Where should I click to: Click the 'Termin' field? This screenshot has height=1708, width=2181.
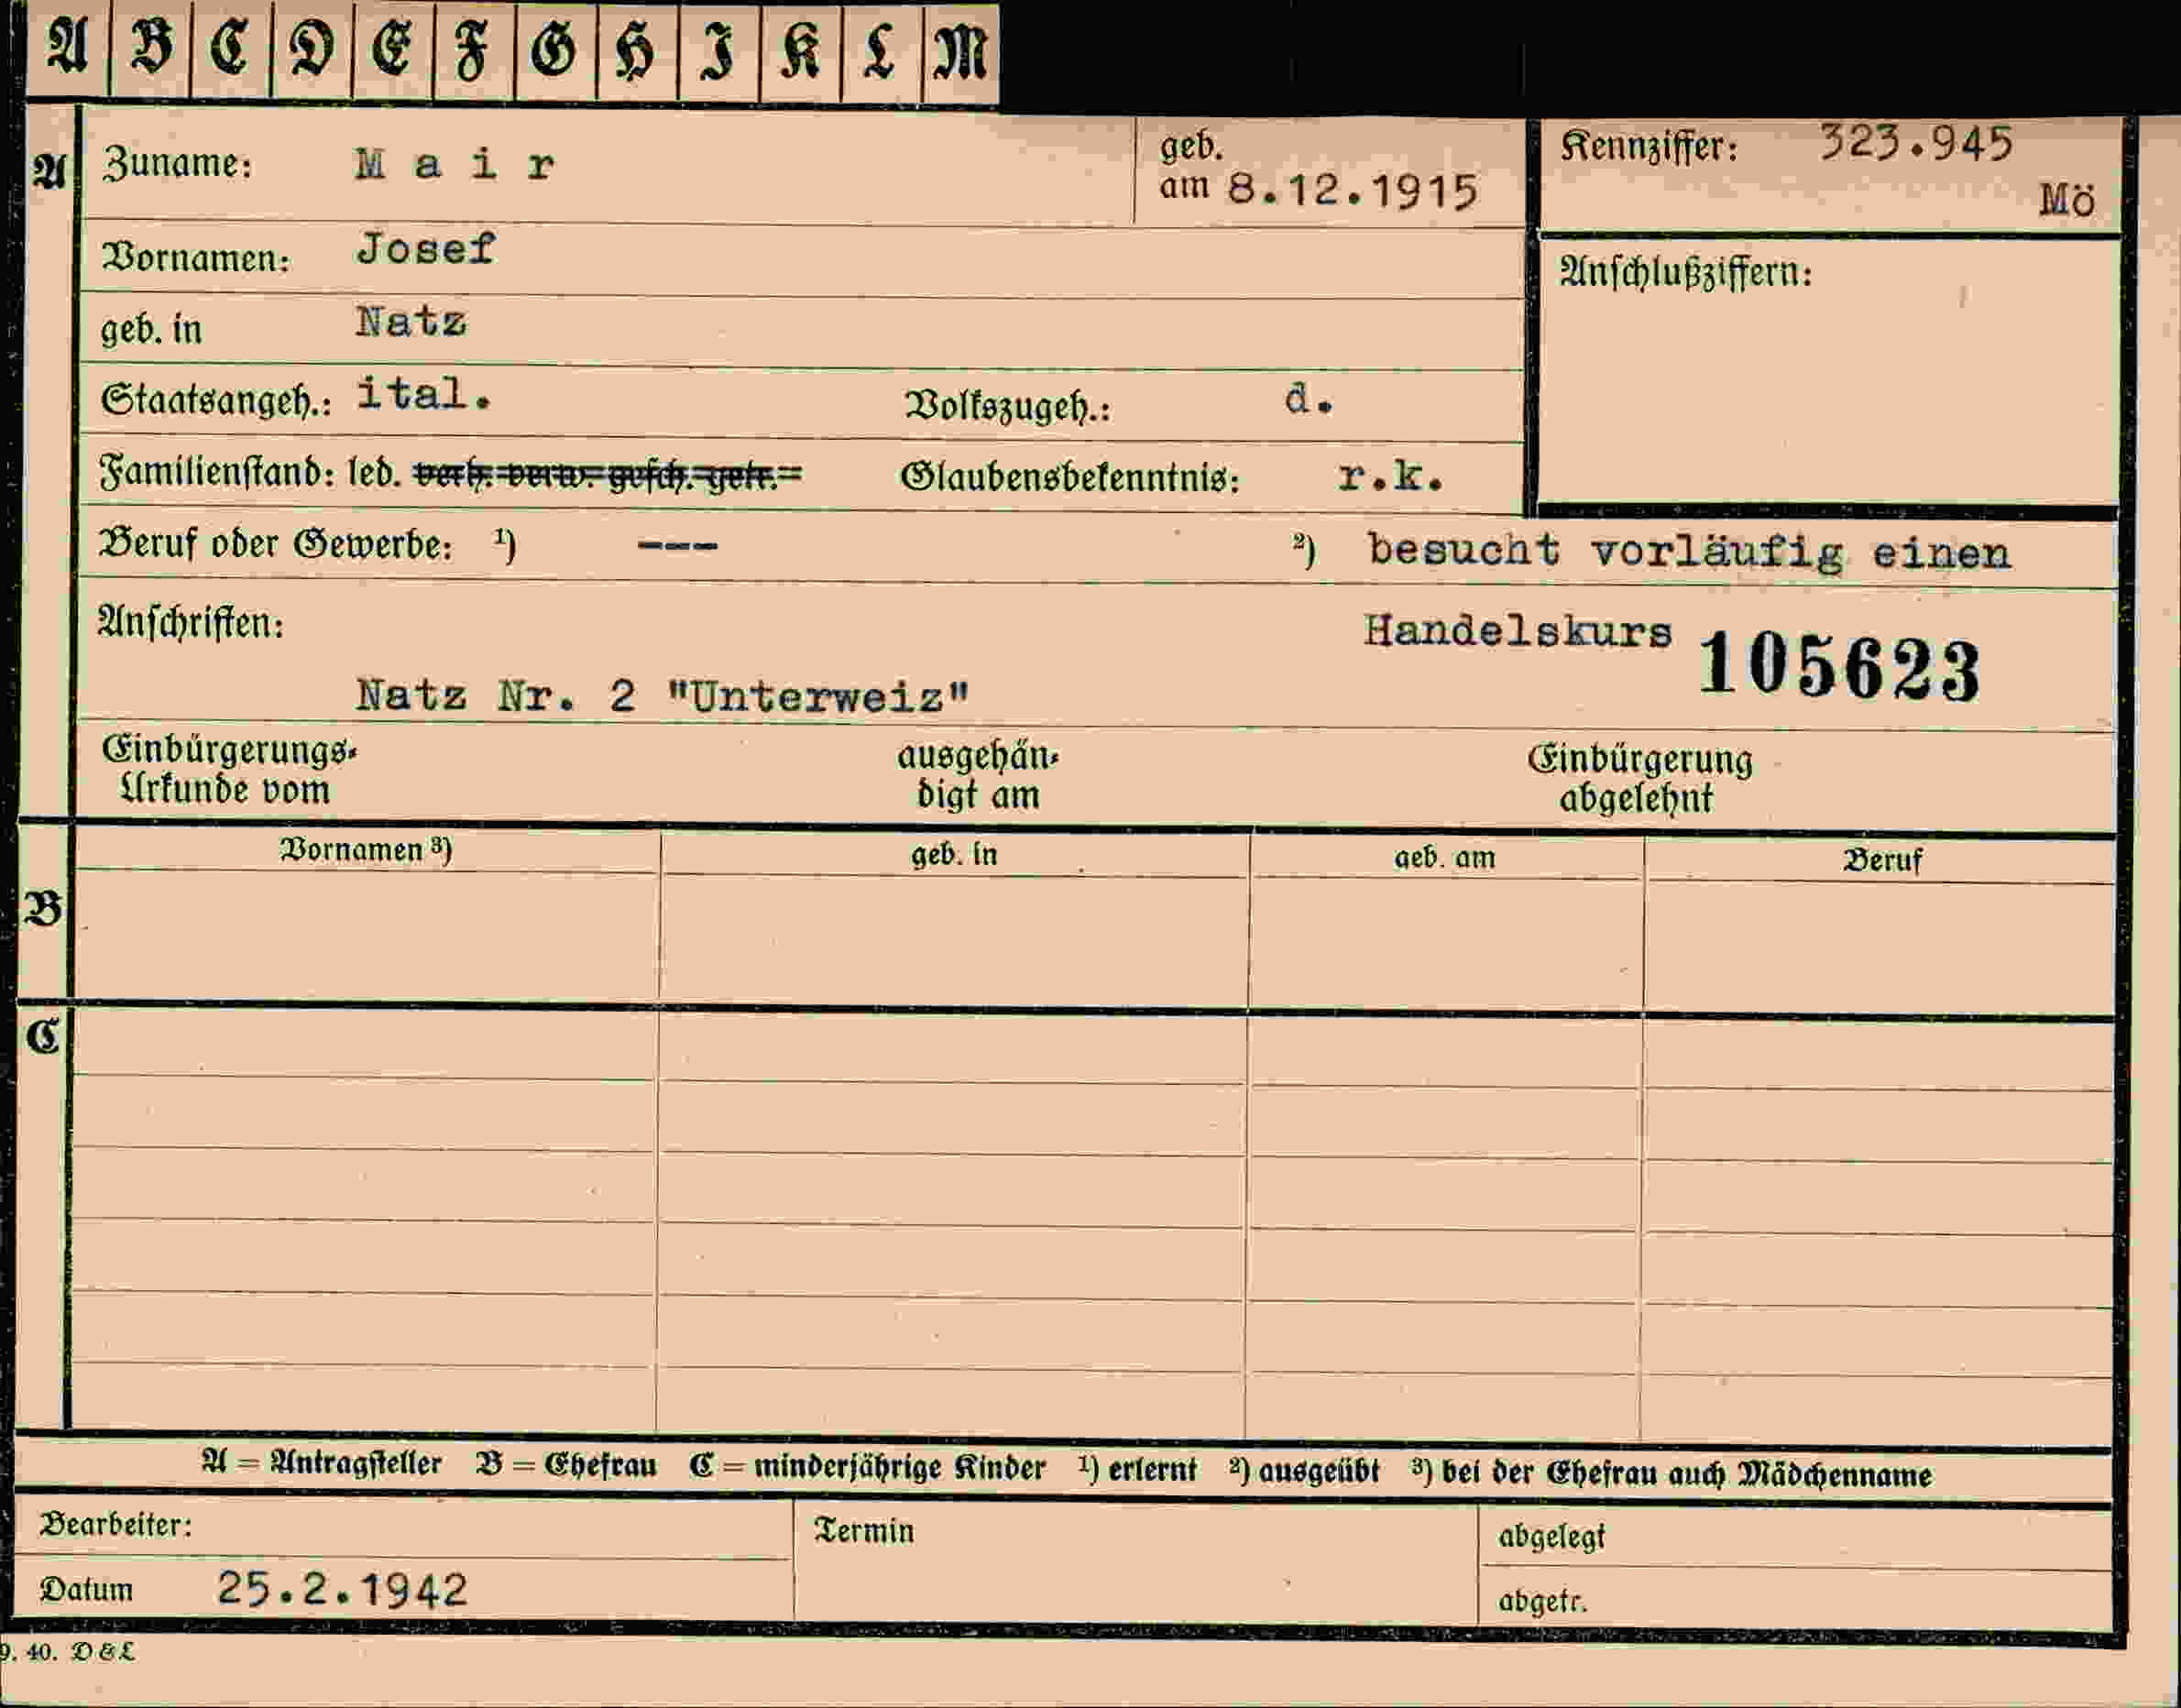click(1136, 1563)
